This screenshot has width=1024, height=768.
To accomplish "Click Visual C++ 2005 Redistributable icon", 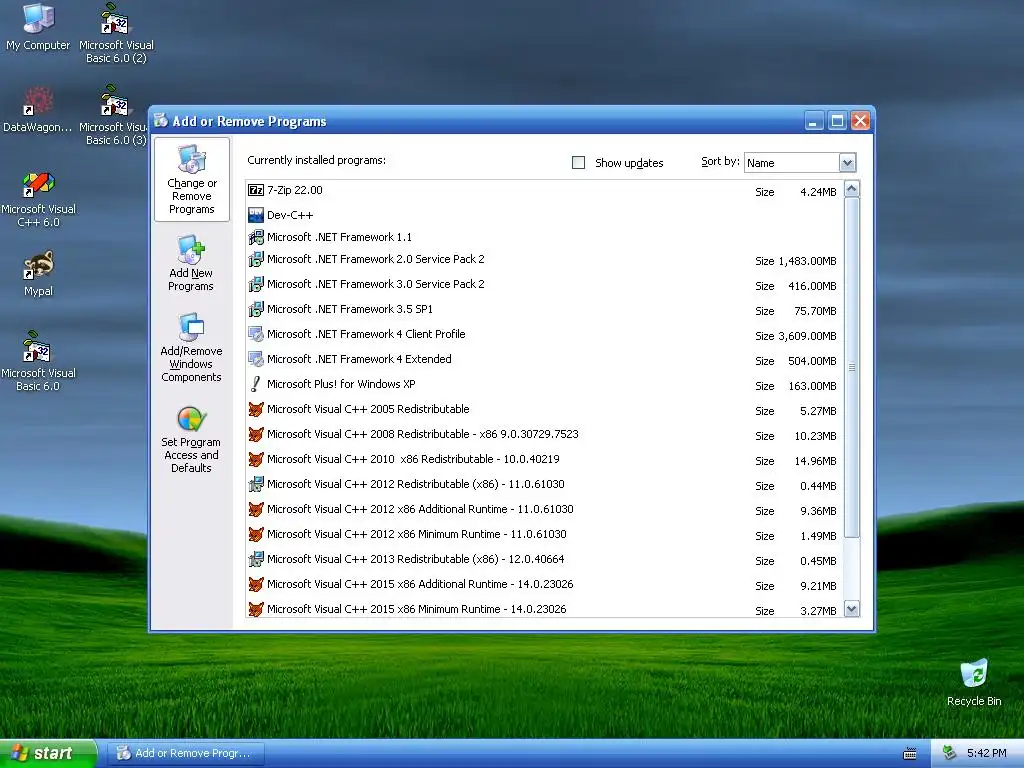I will click(x=256, y=409).
